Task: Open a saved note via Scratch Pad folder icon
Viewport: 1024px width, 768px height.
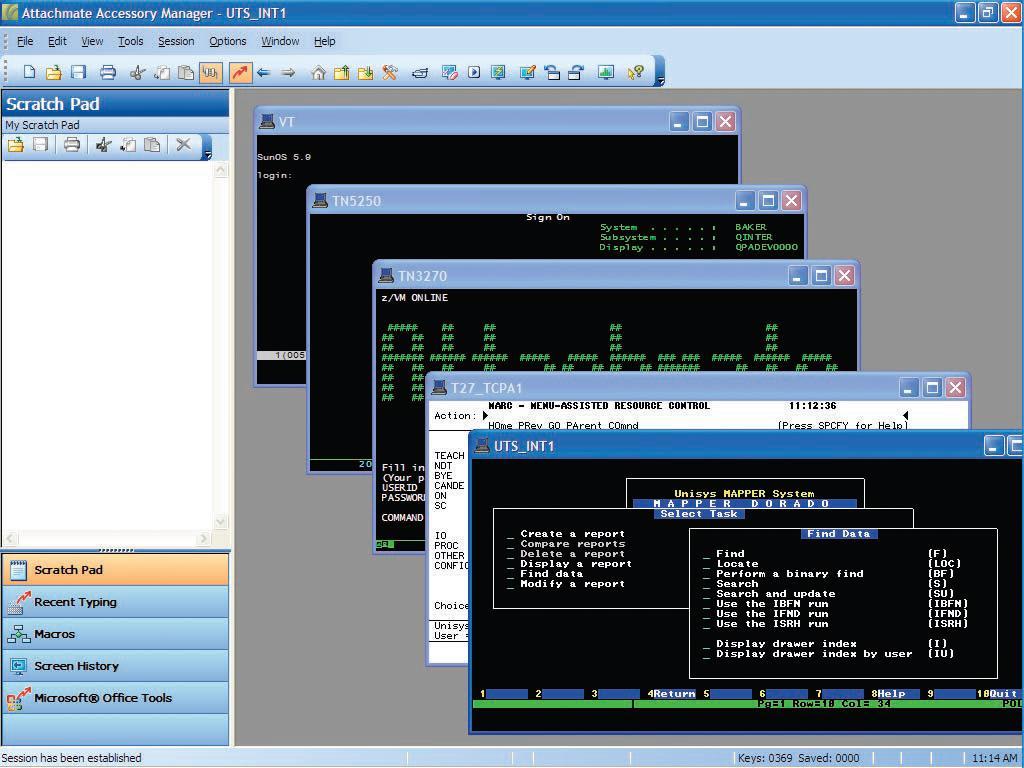Action: pyautogui.click(x=17, y=145)
